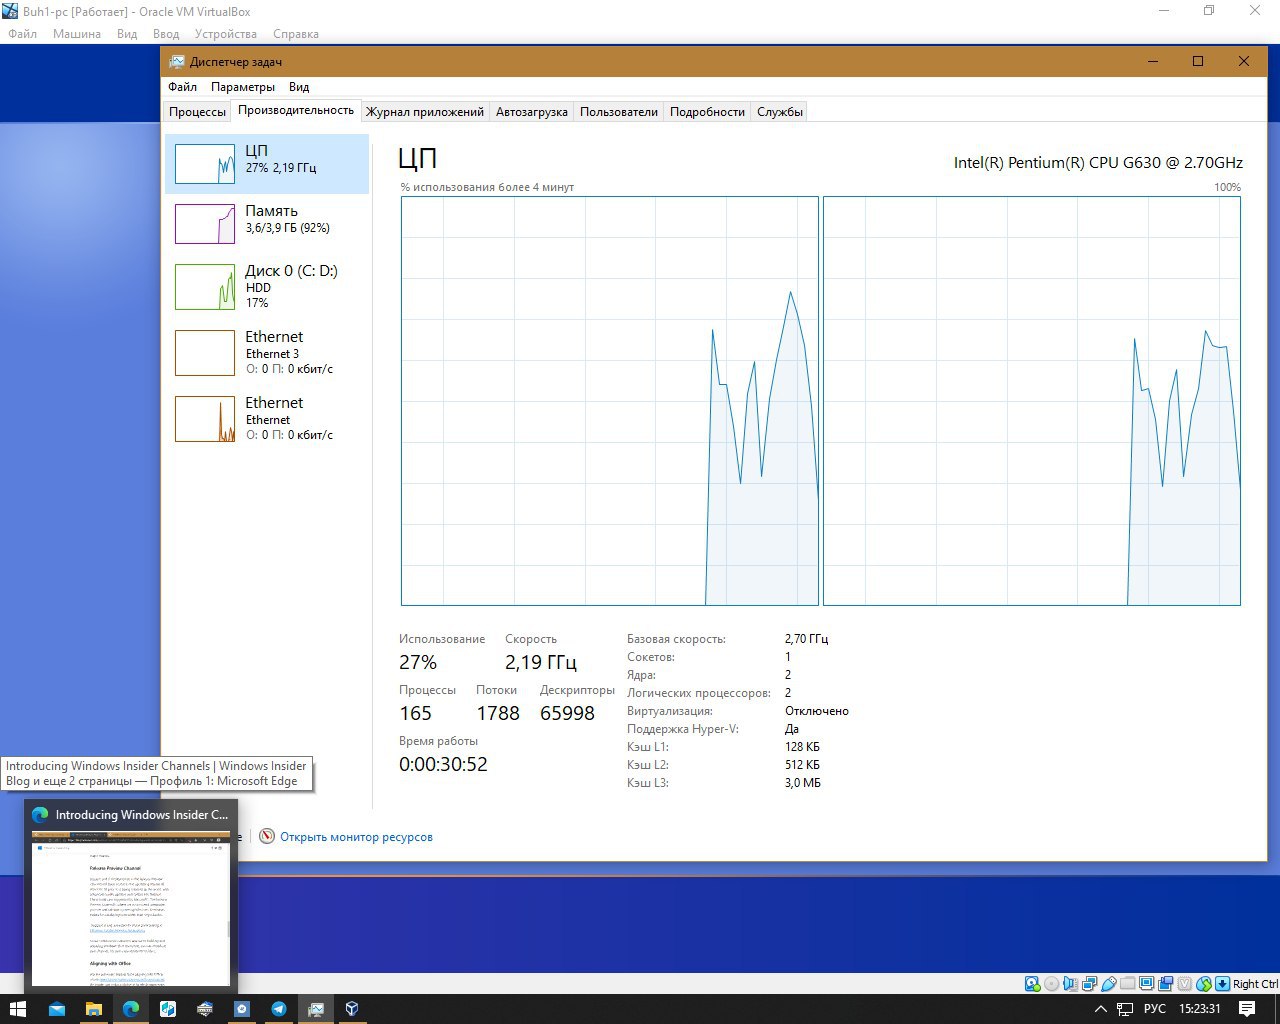1280x1024 pixels.
Task: Select the Ethernet 3 adapter item
Action: pyautogui.click(x=267, y=352)
